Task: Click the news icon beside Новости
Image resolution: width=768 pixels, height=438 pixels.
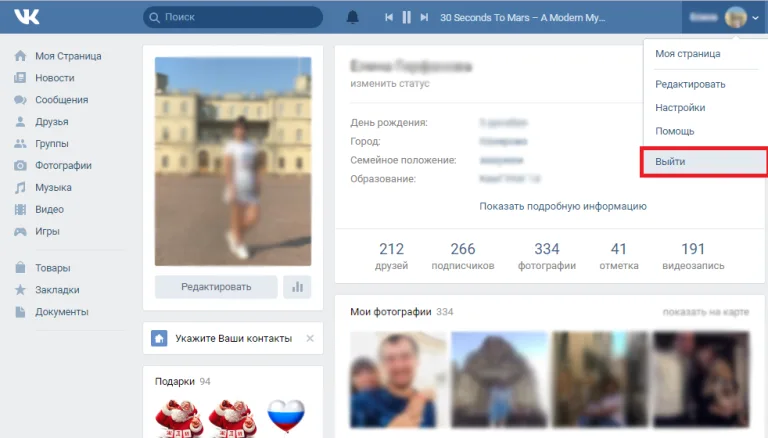Action: [20, 78]
